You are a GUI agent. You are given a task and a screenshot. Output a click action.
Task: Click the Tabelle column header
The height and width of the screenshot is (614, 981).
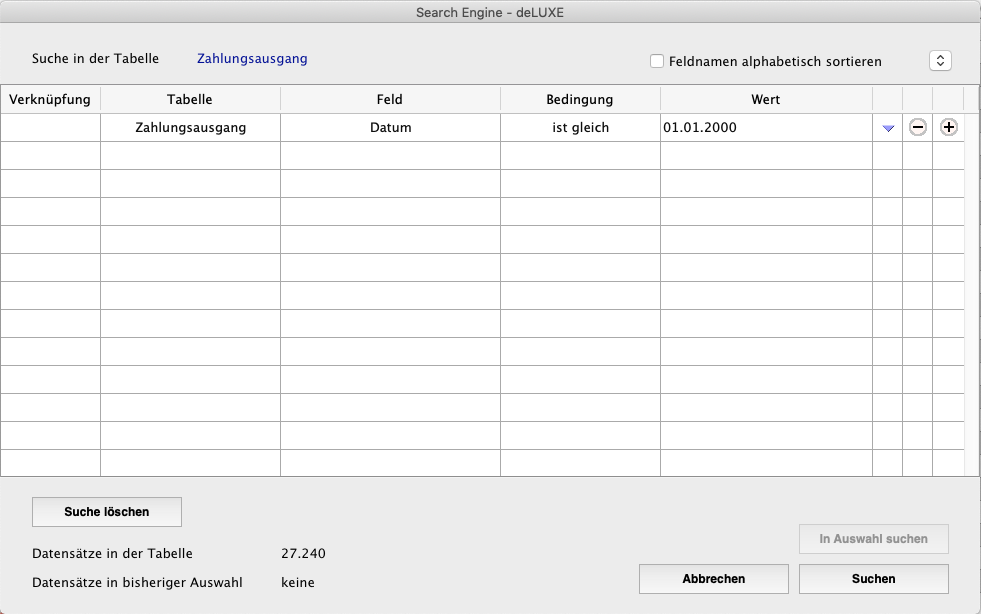(190, 100)
